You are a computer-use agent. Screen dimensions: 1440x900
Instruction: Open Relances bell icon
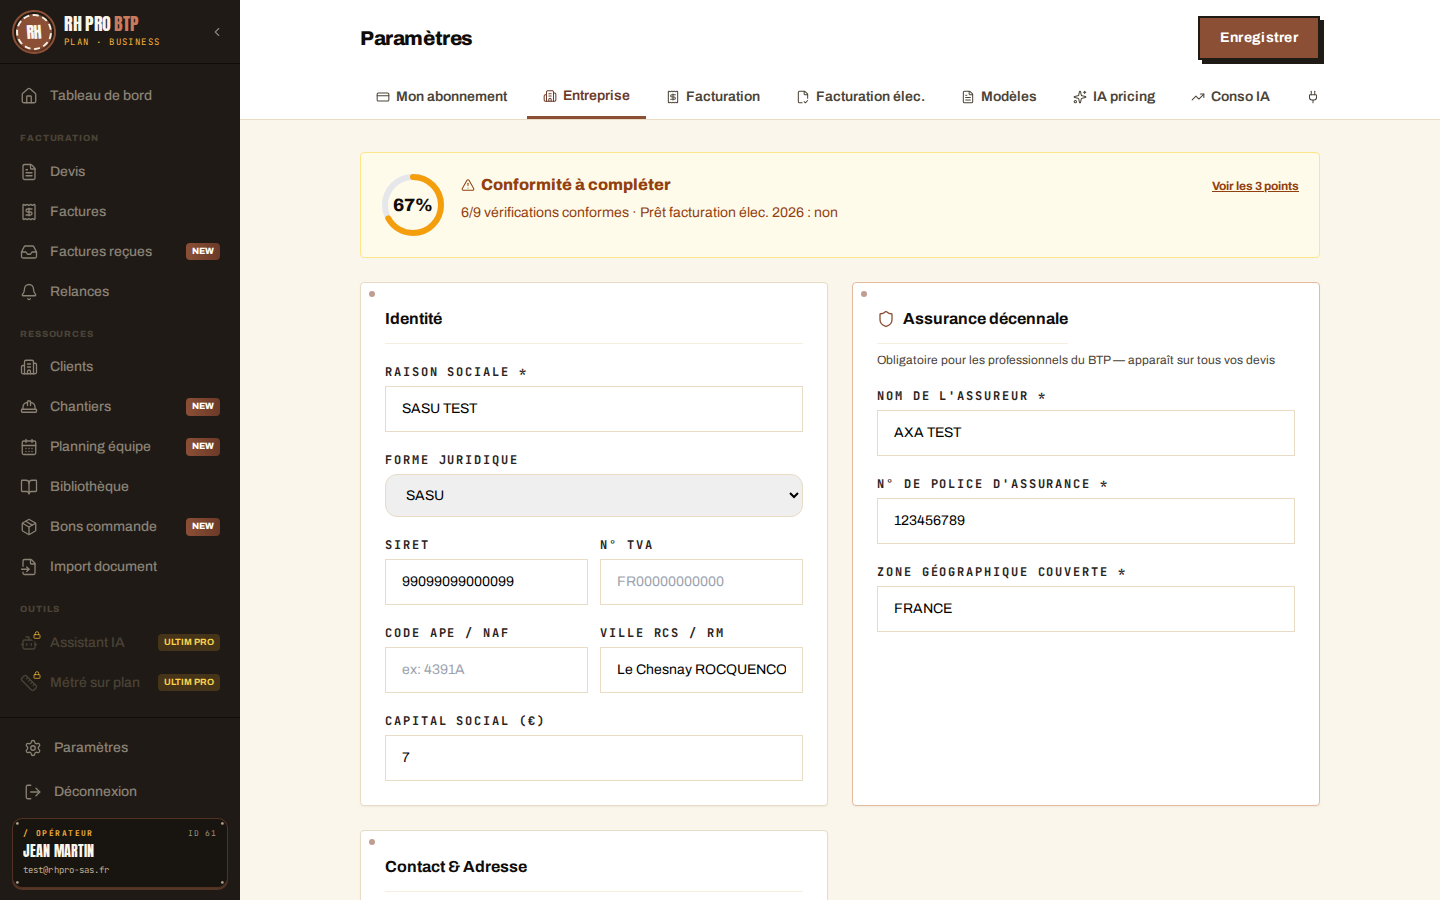(29, 292)
